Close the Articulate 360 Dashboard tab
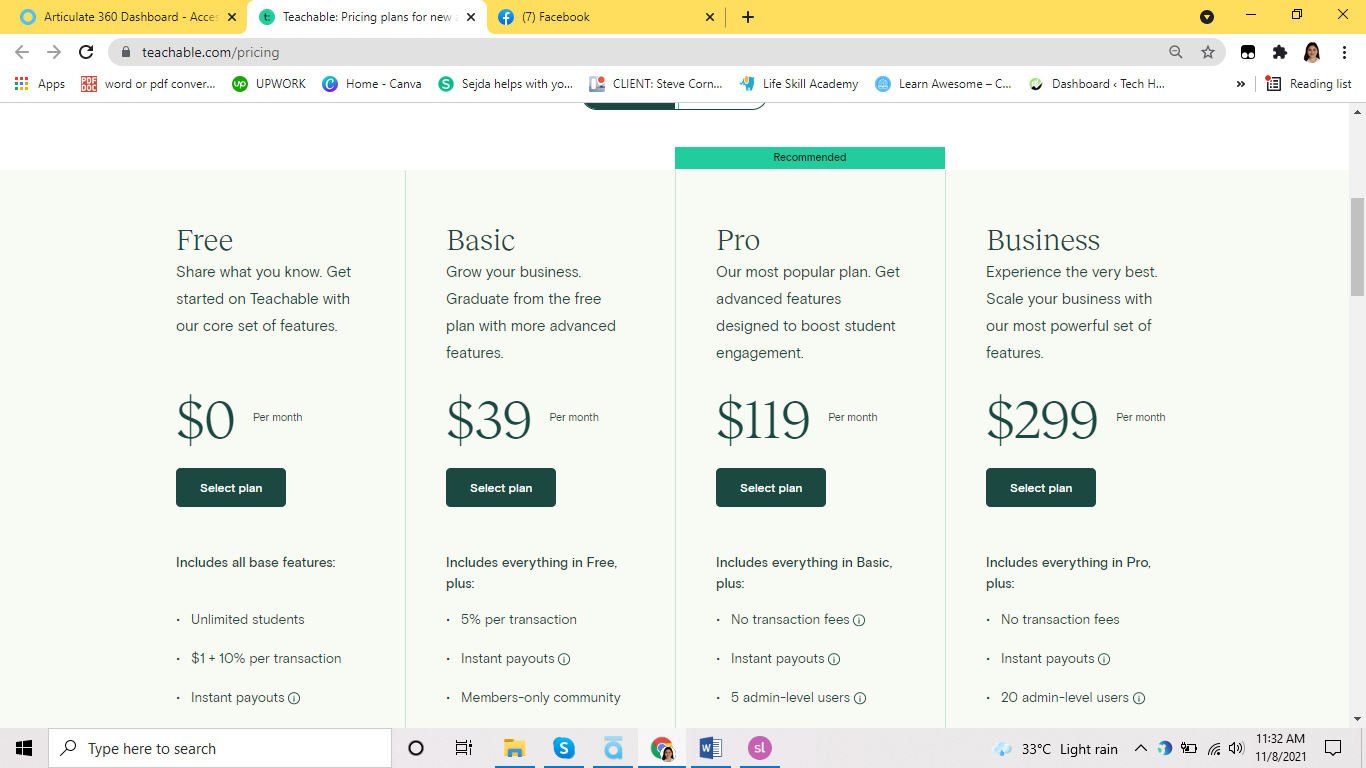 pos(232,17)
